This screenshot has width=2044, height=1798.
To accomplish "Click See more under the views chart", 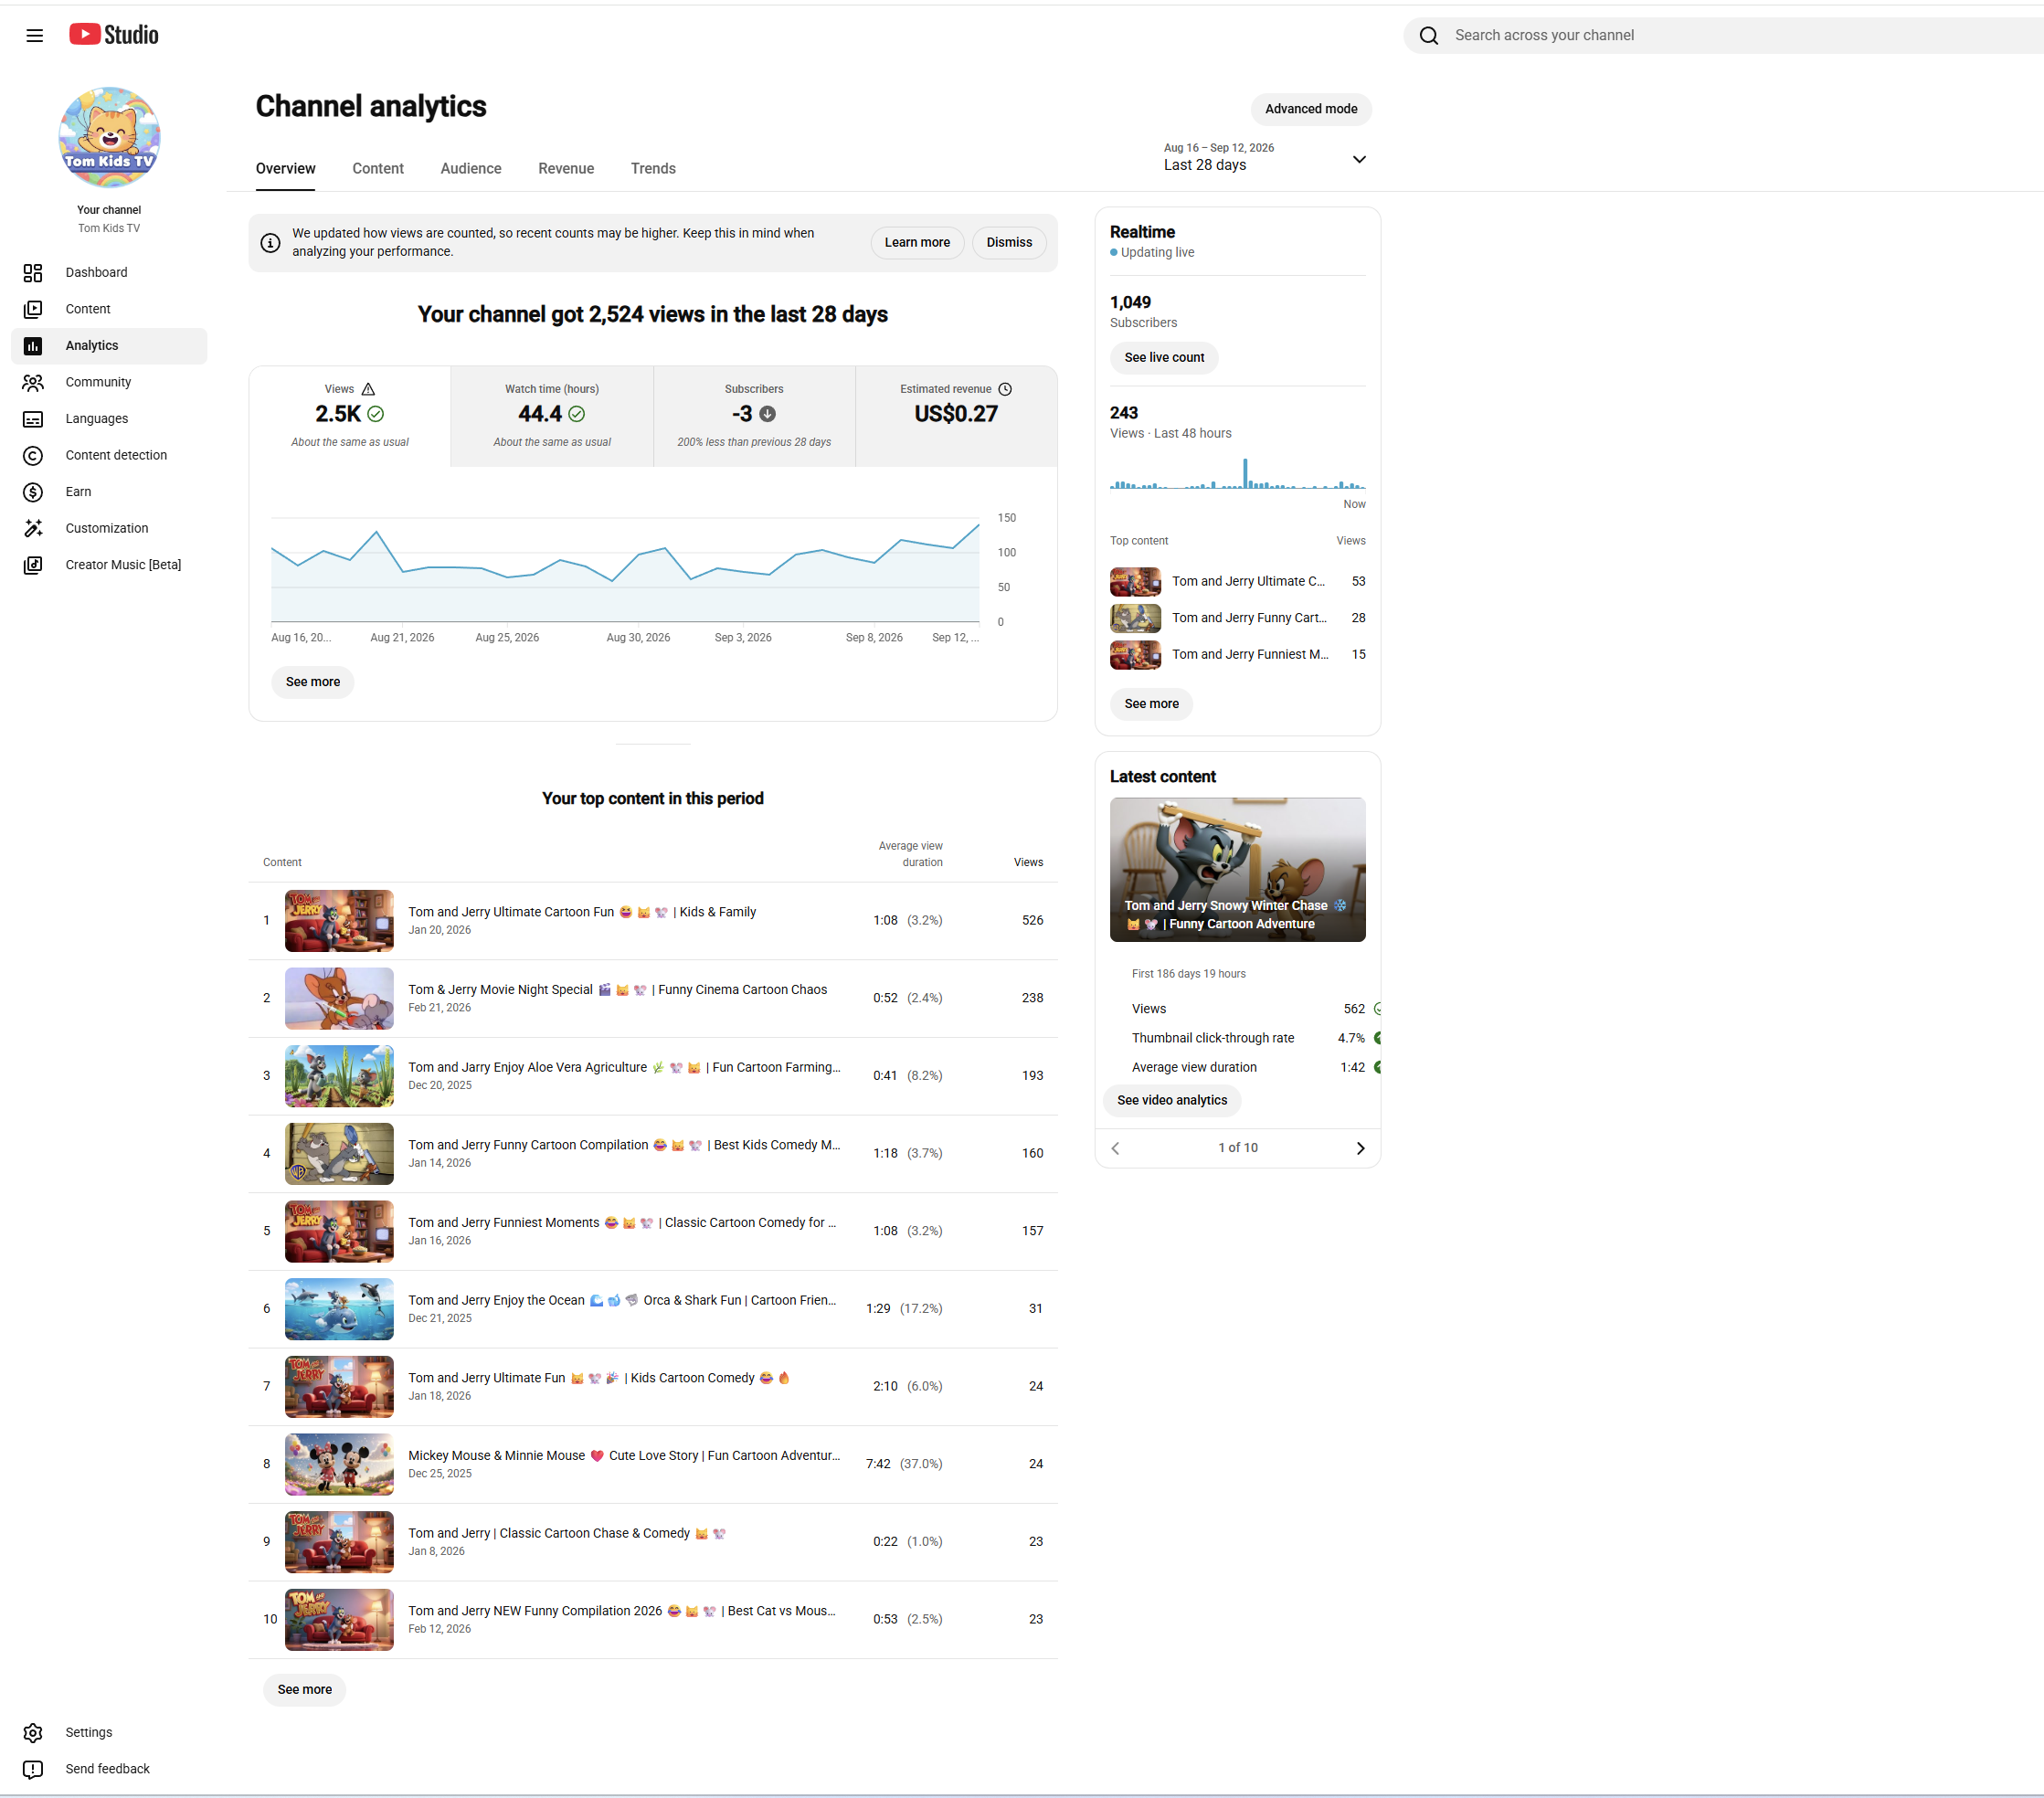I will click(x=313, y=682).
